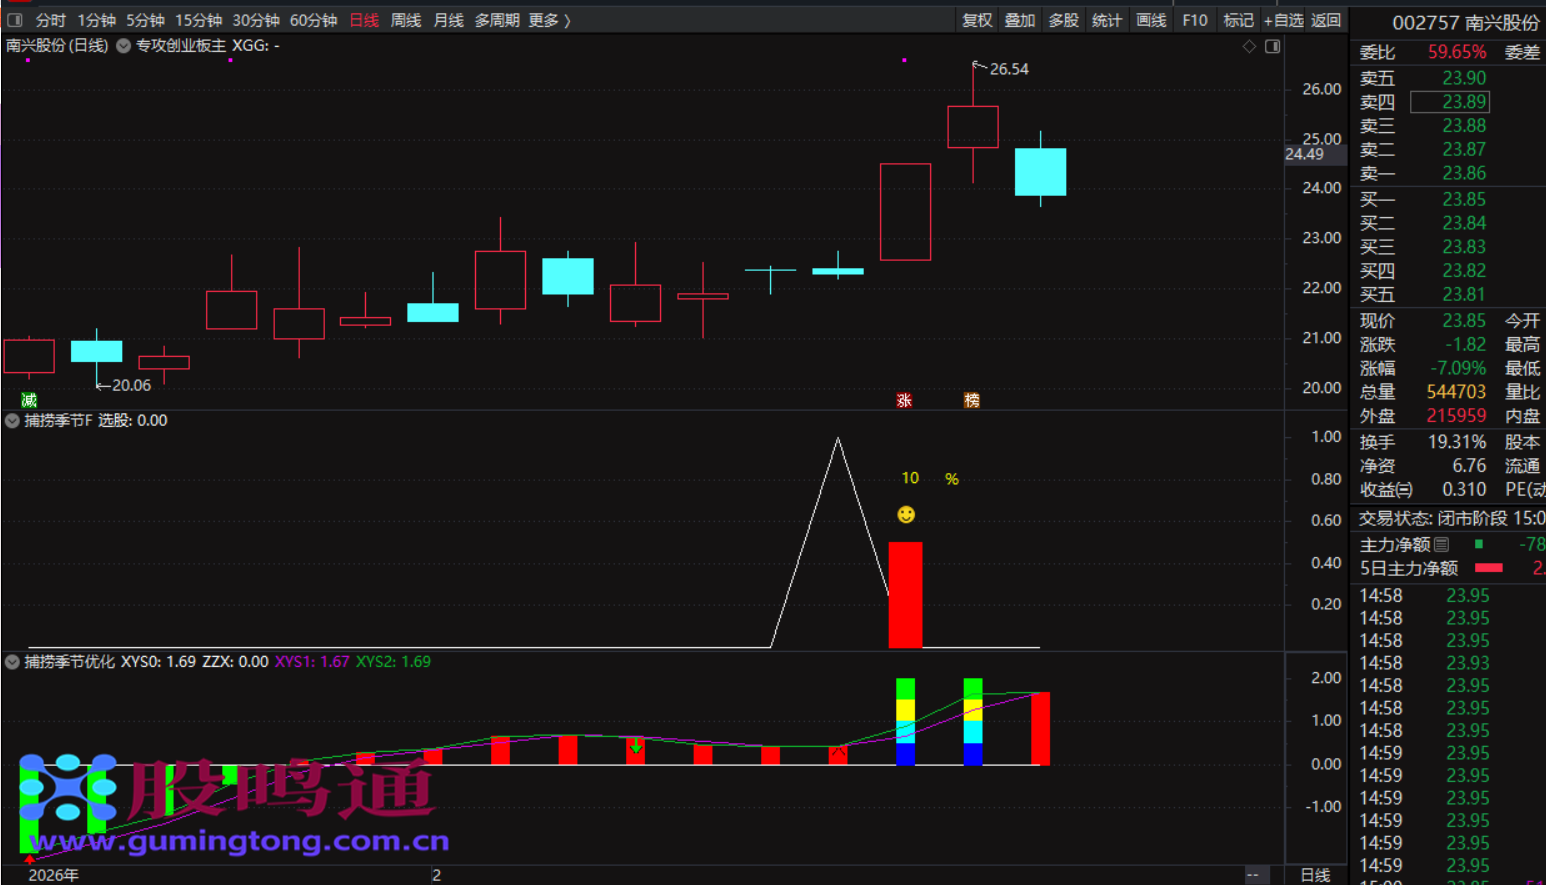1546x885 pixels.
Task: Open the 捕捞季节F indicator dropdown
Action: tap(12, 421)
